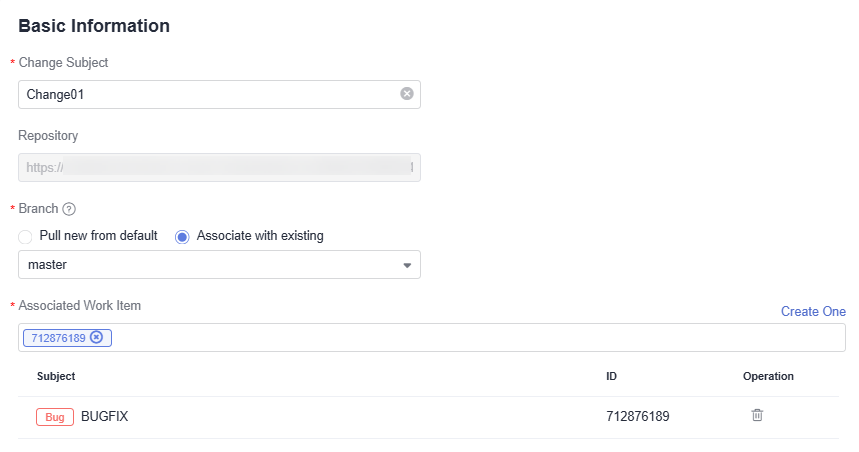Focus the Associated Work Item search box
Screen dimensions: 859x452
pos(470,338)
